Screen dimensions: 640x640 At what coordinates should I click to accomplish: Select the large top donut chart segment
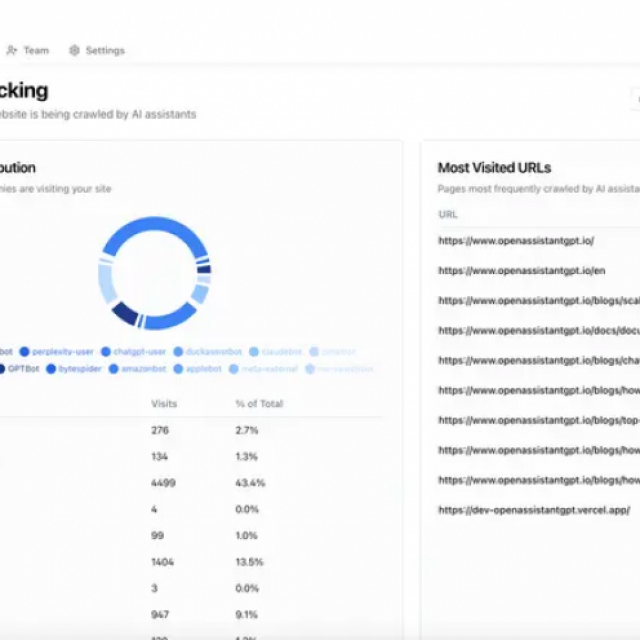pyautogui.click(x=155, y=224)
